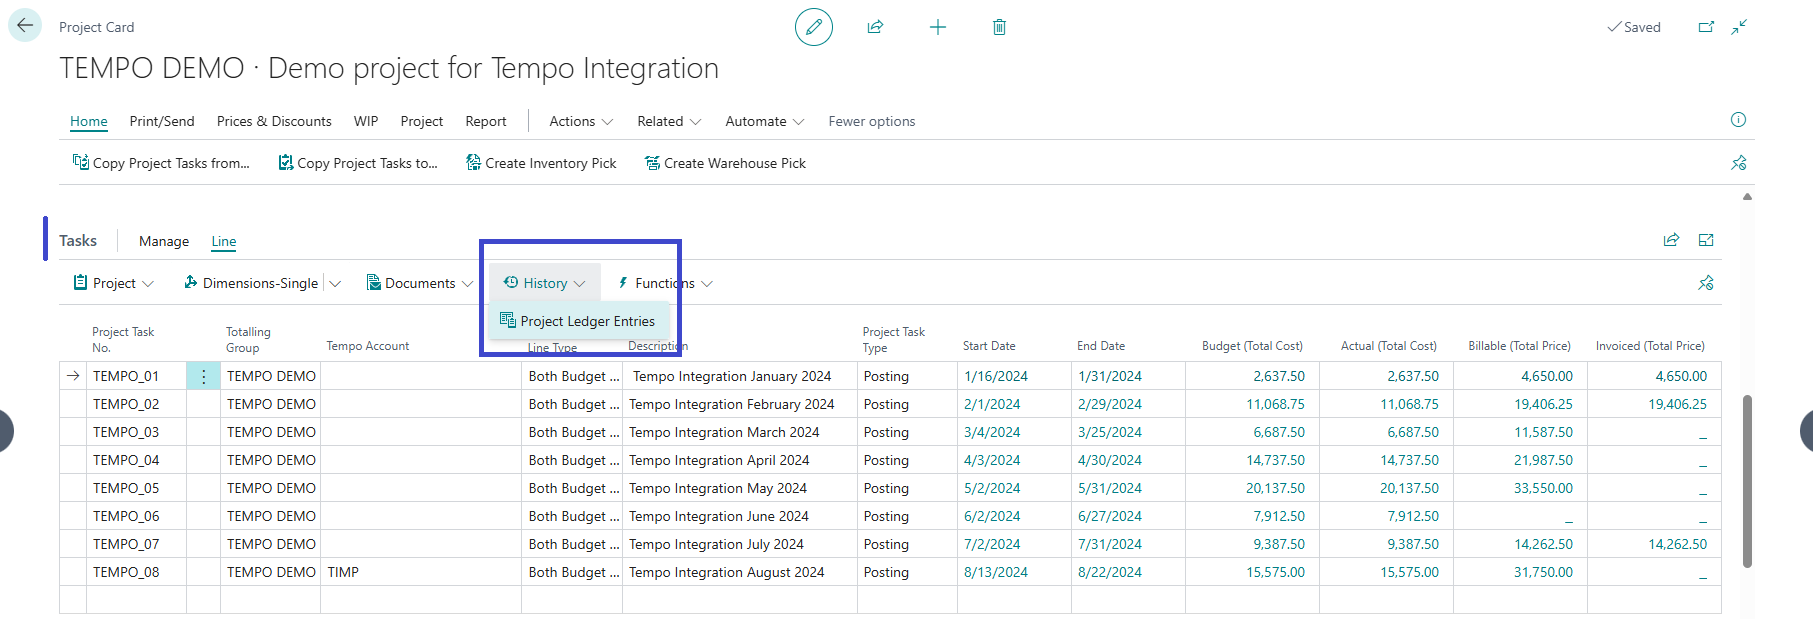Click the trash delete icon
Image resolution: width=1813 pixels, height=619 pixels.
pyautogui.click(x=999, y=27)
